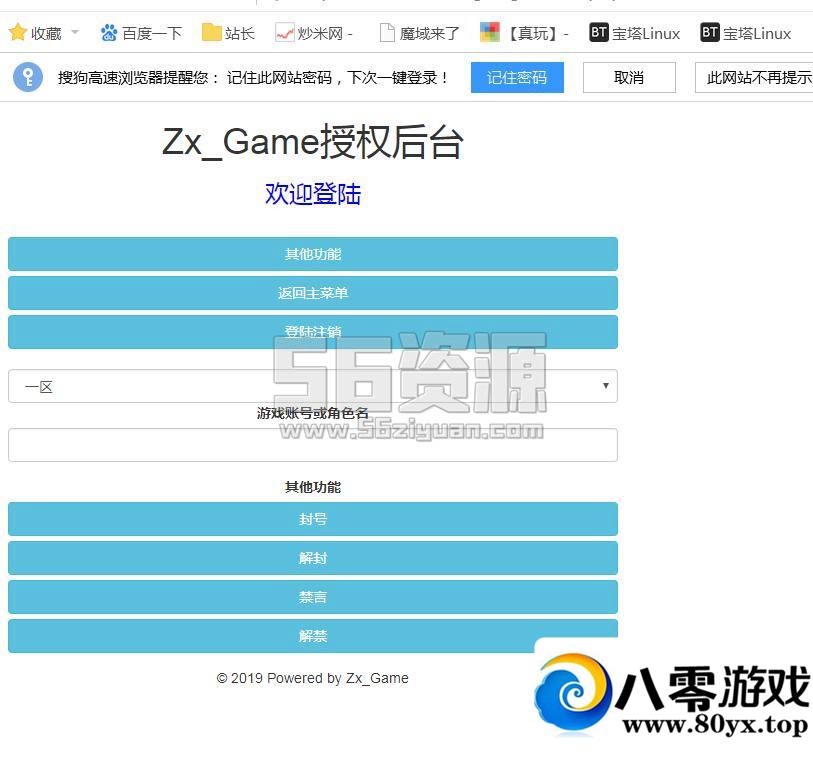Unmute the player with 解禁
The width and height of the screenshot is (813, 773).
312,636
